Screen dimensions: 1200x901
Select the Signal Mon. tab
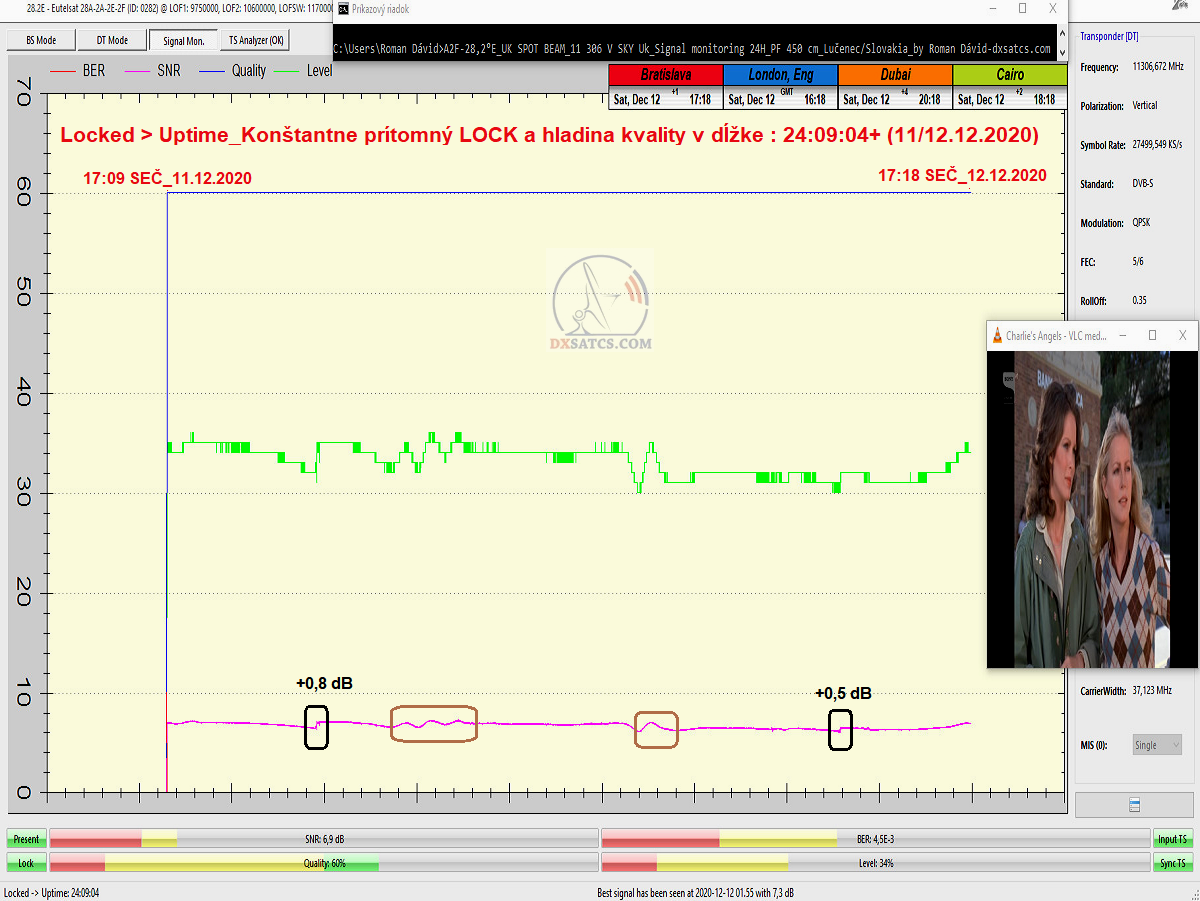pos(182,40)
